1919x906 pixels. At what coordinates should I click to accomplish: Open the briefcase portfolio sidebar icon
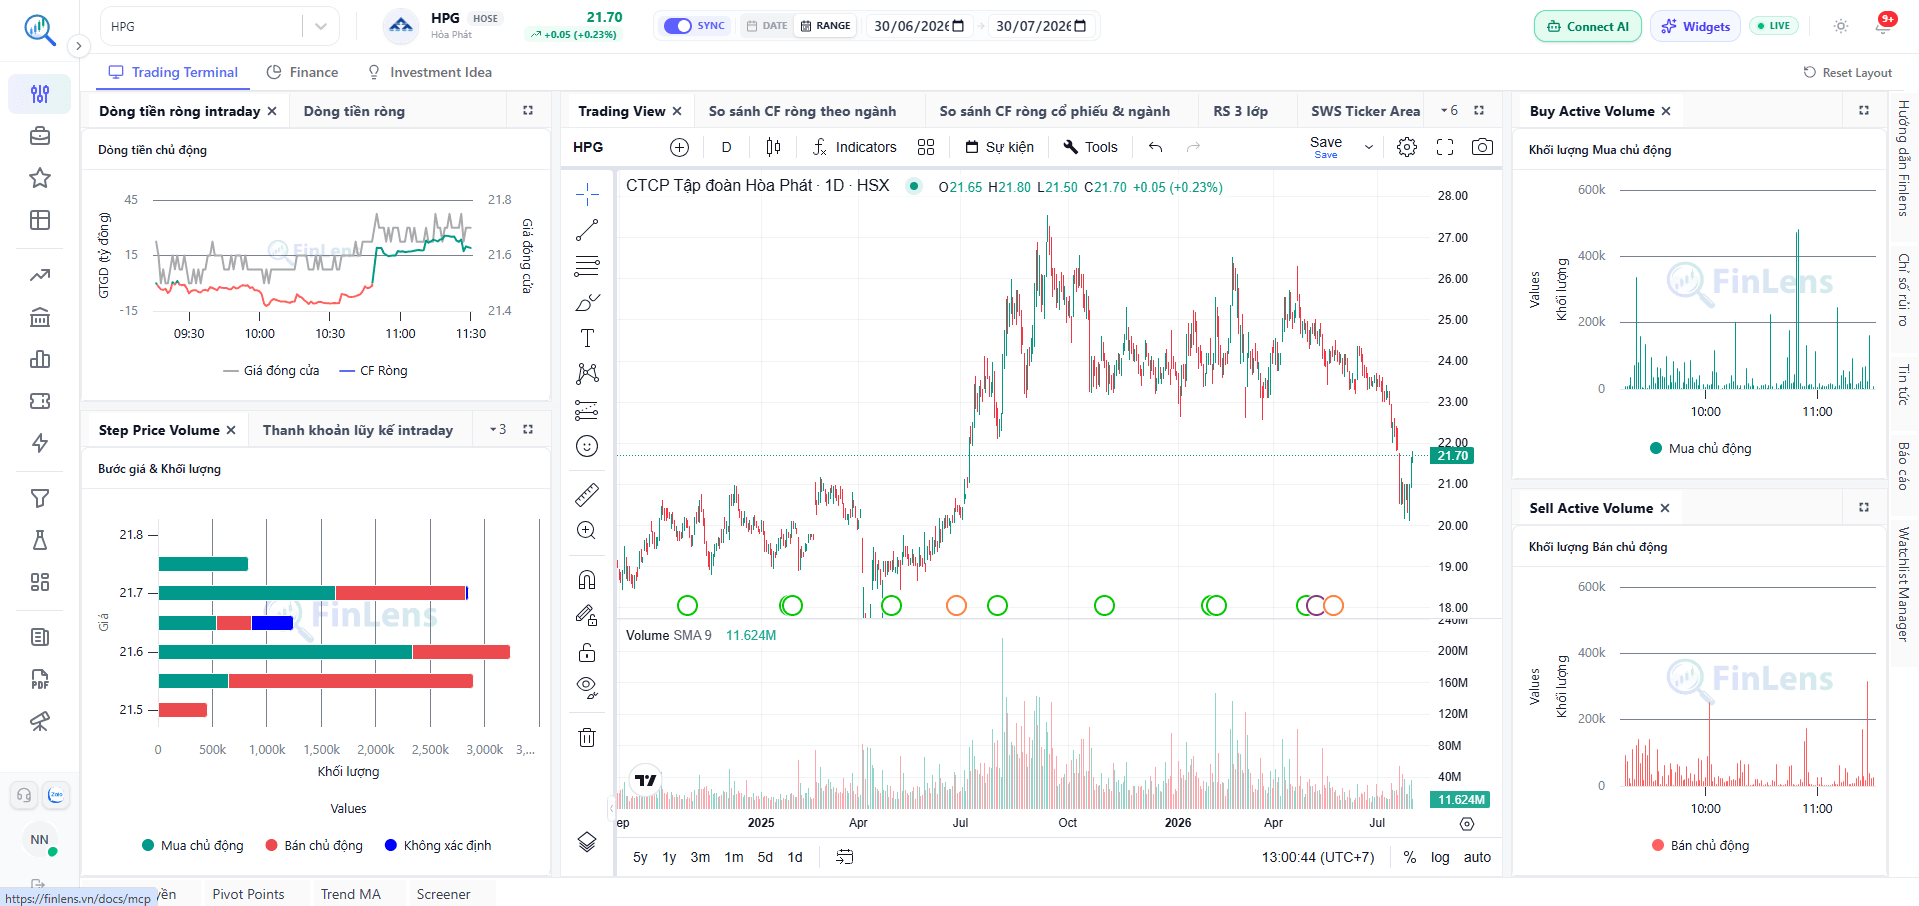[40, 136]
